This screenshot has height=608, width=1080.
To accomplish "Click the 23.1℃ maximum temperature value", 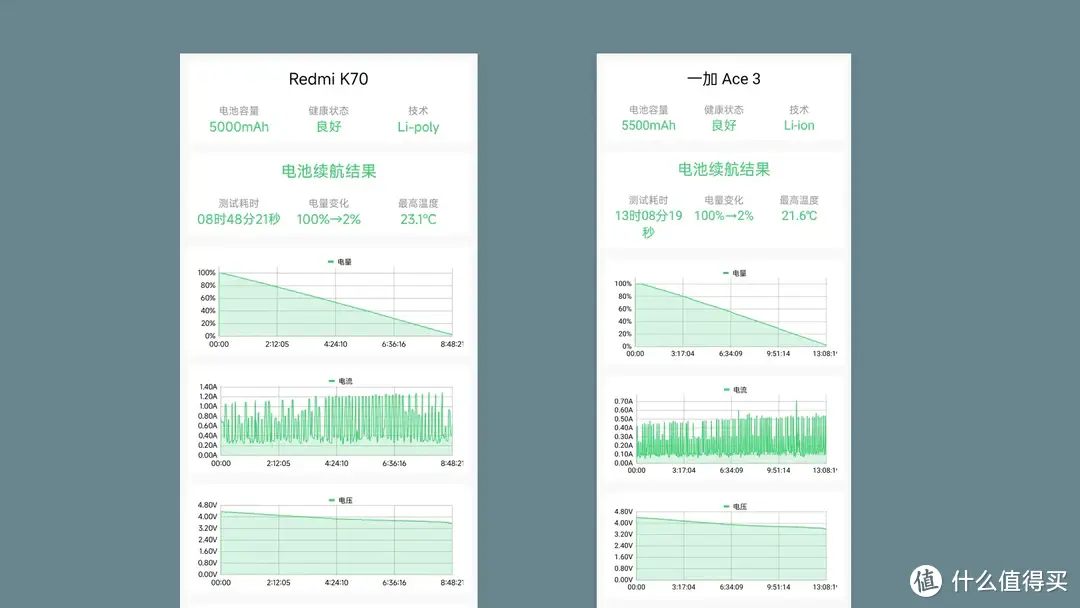I will (418, 219).
